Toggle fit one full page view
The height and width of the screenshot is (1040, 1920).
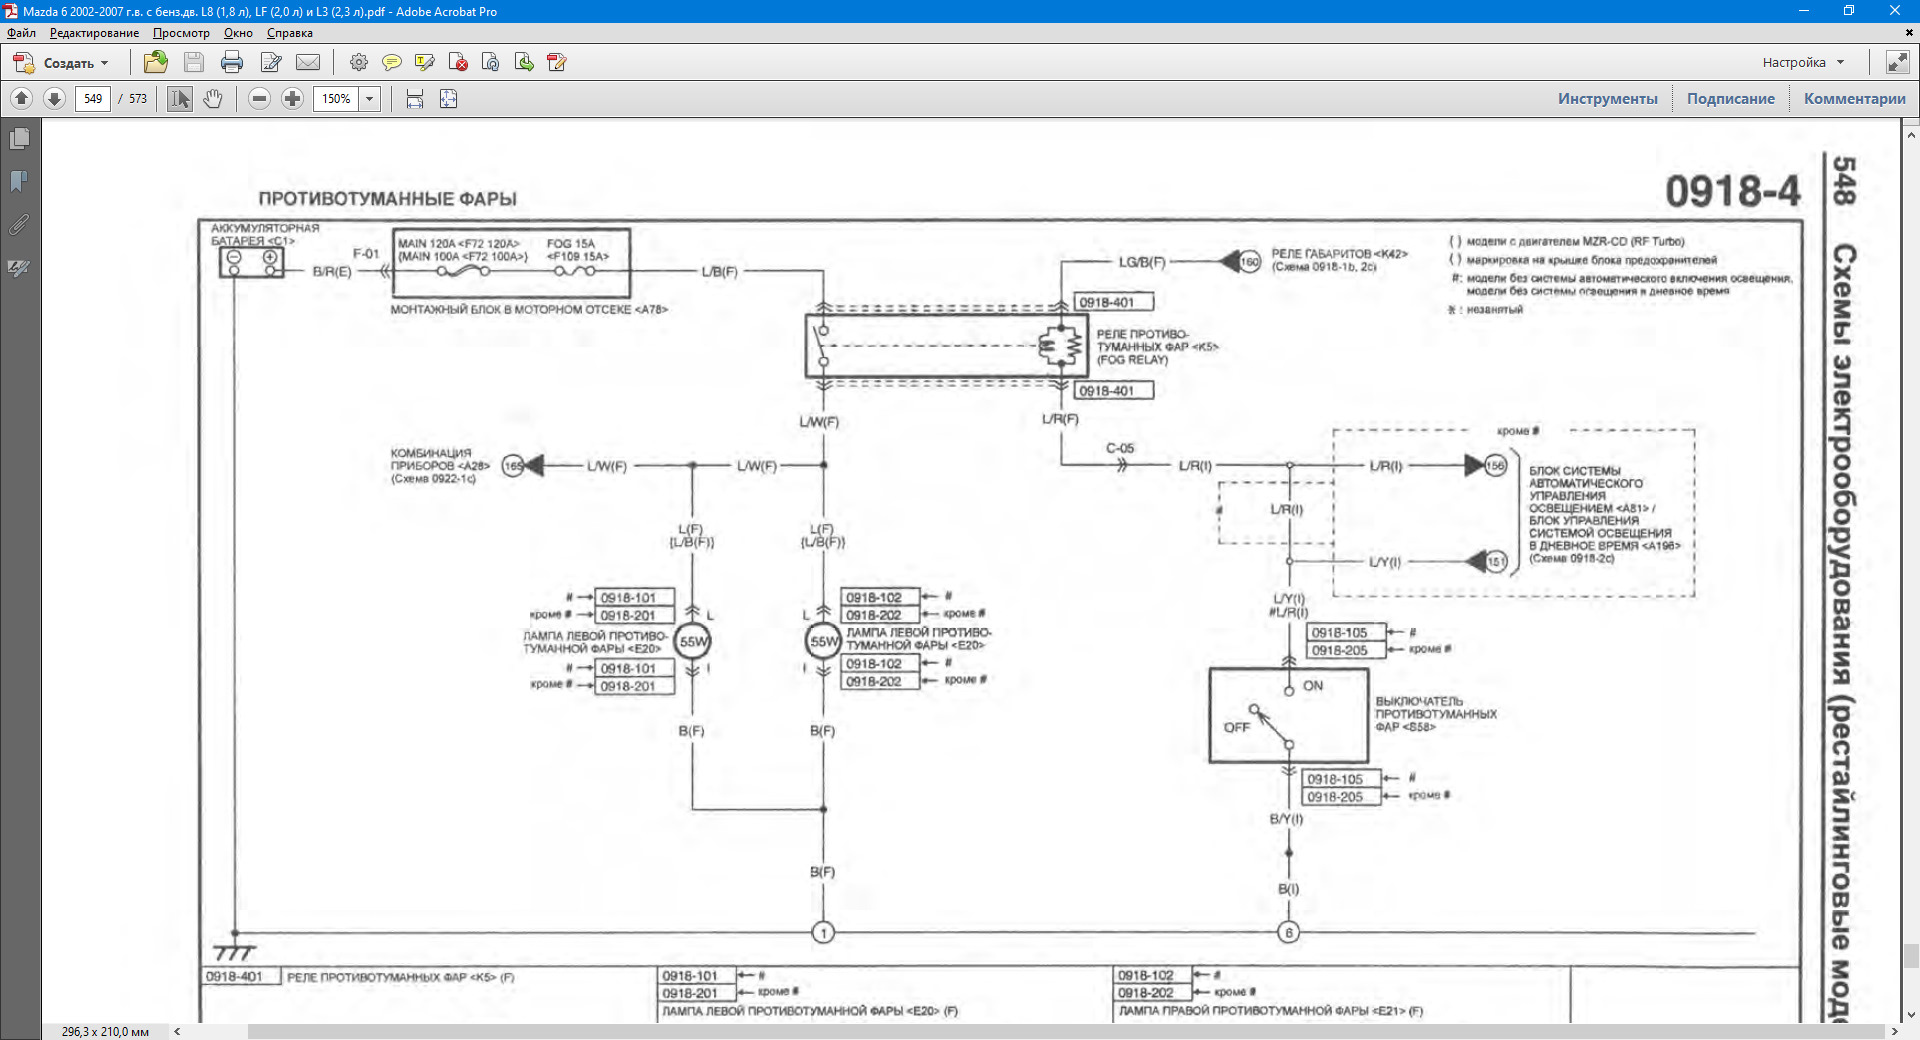[x=448, y=99]
